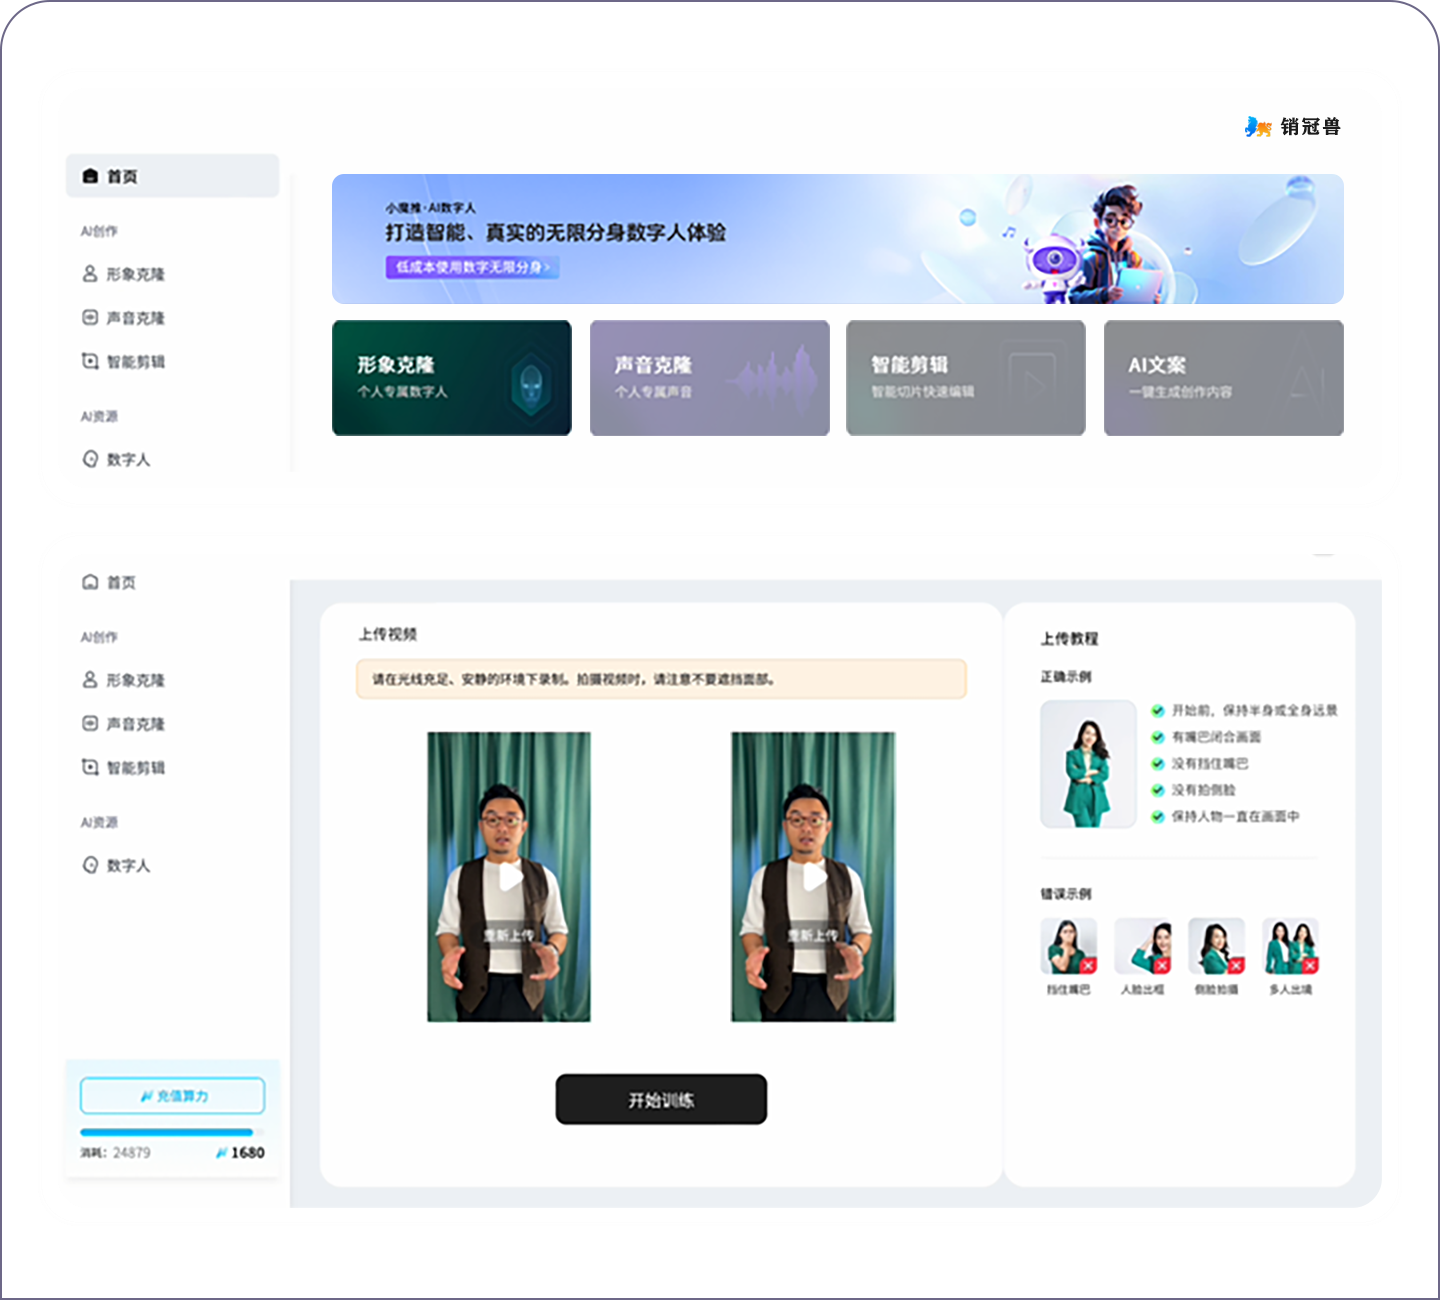
Task: Click the blue credits progress bar
Action: click(x=171, y=1132)
